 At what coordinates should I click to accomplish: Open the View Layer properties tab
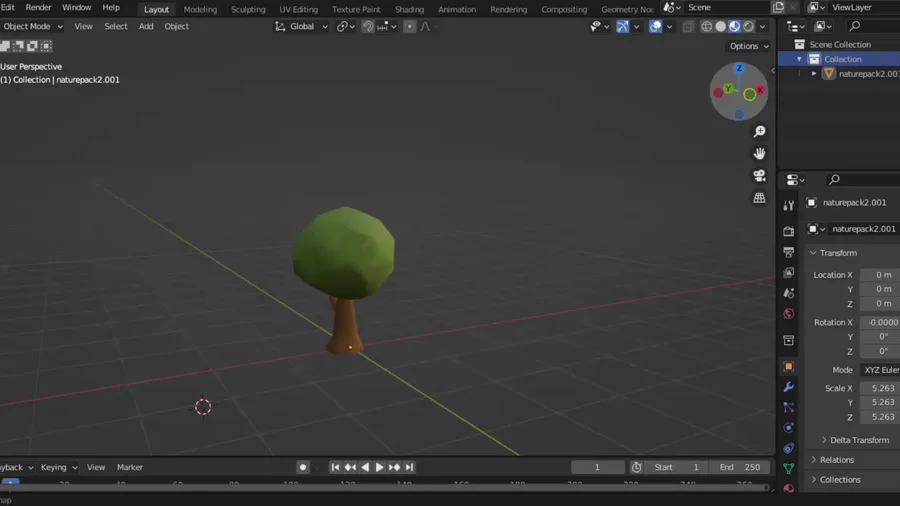789,273
